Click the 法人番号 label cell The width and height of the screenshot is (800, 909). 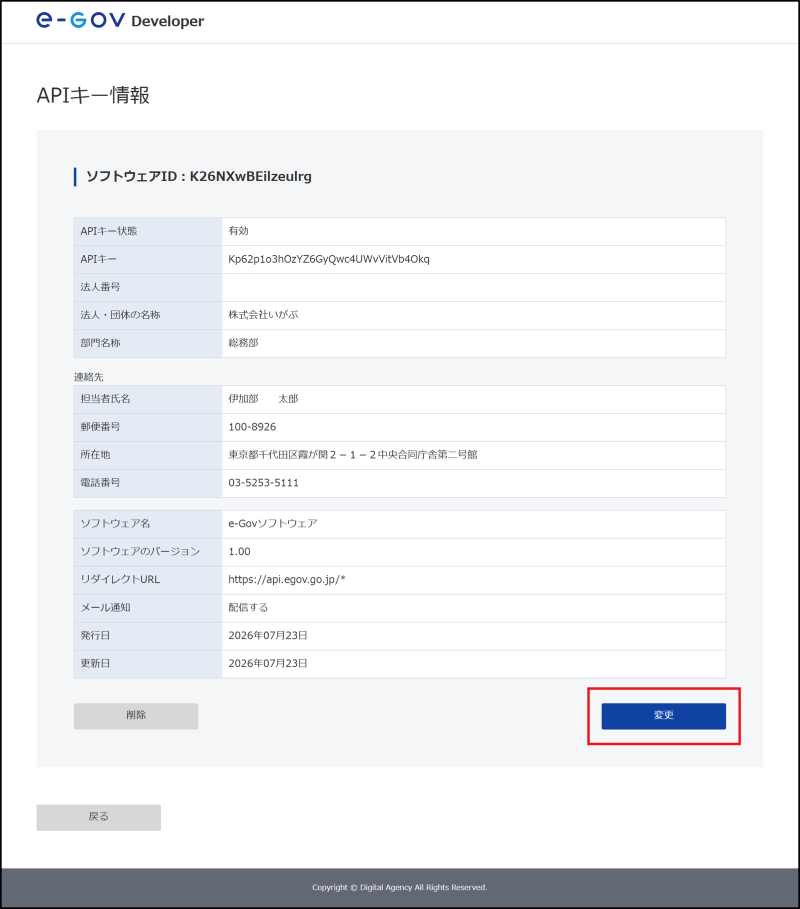[148, 287]
